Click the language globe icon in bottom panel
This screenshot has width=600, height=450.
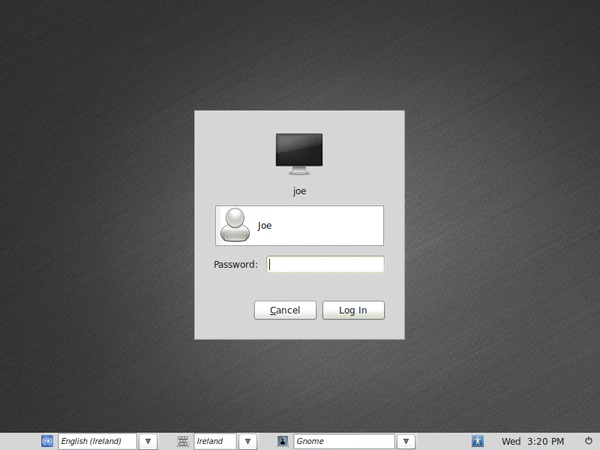[47, 441]
